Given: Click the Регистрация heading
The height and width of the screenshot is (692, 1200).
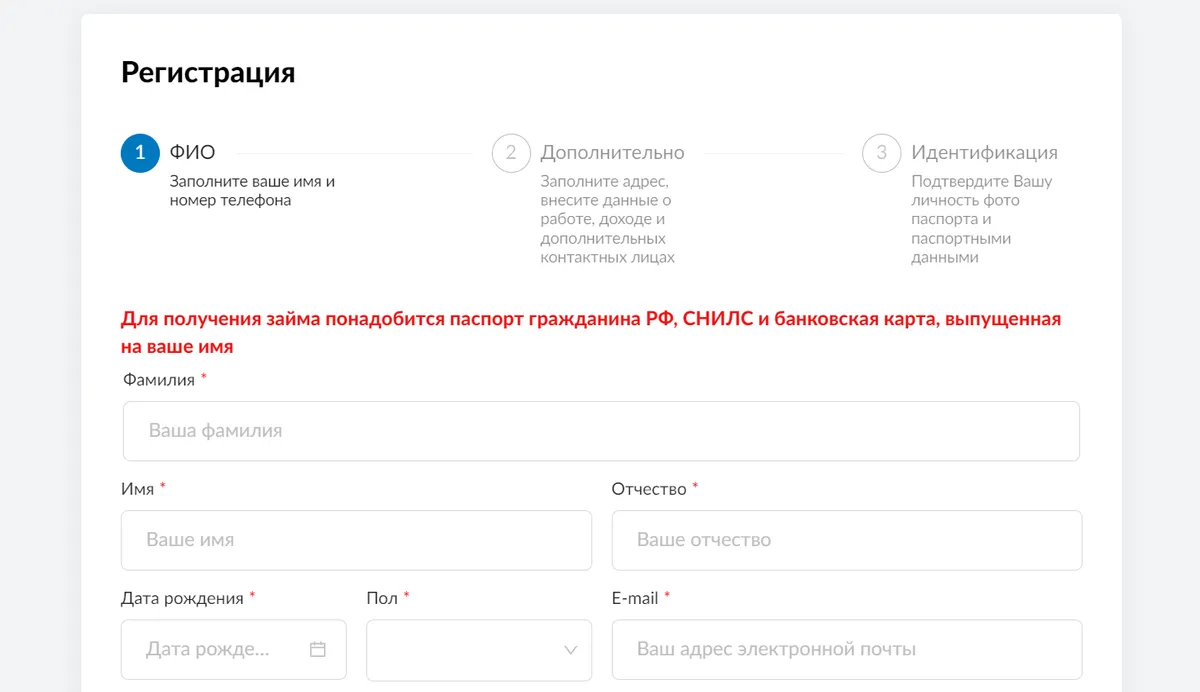Looking at the screenshot, I should pyautogui.click(x=208, y=72).
